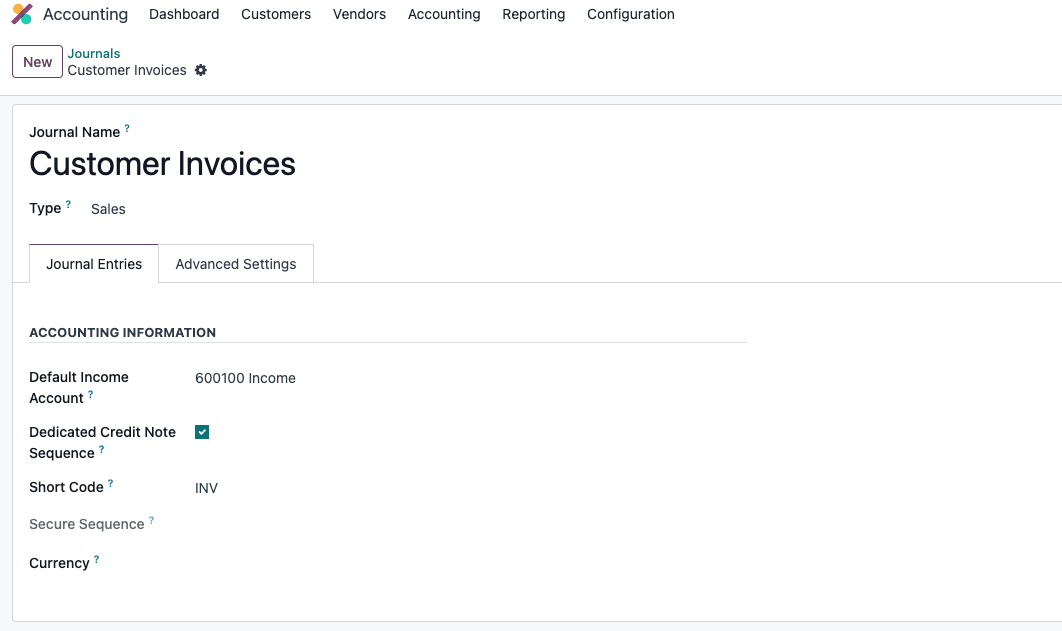Open the Customers menu
The width and height of the screenshot is (1062, 631).
(x=276, y=14)
